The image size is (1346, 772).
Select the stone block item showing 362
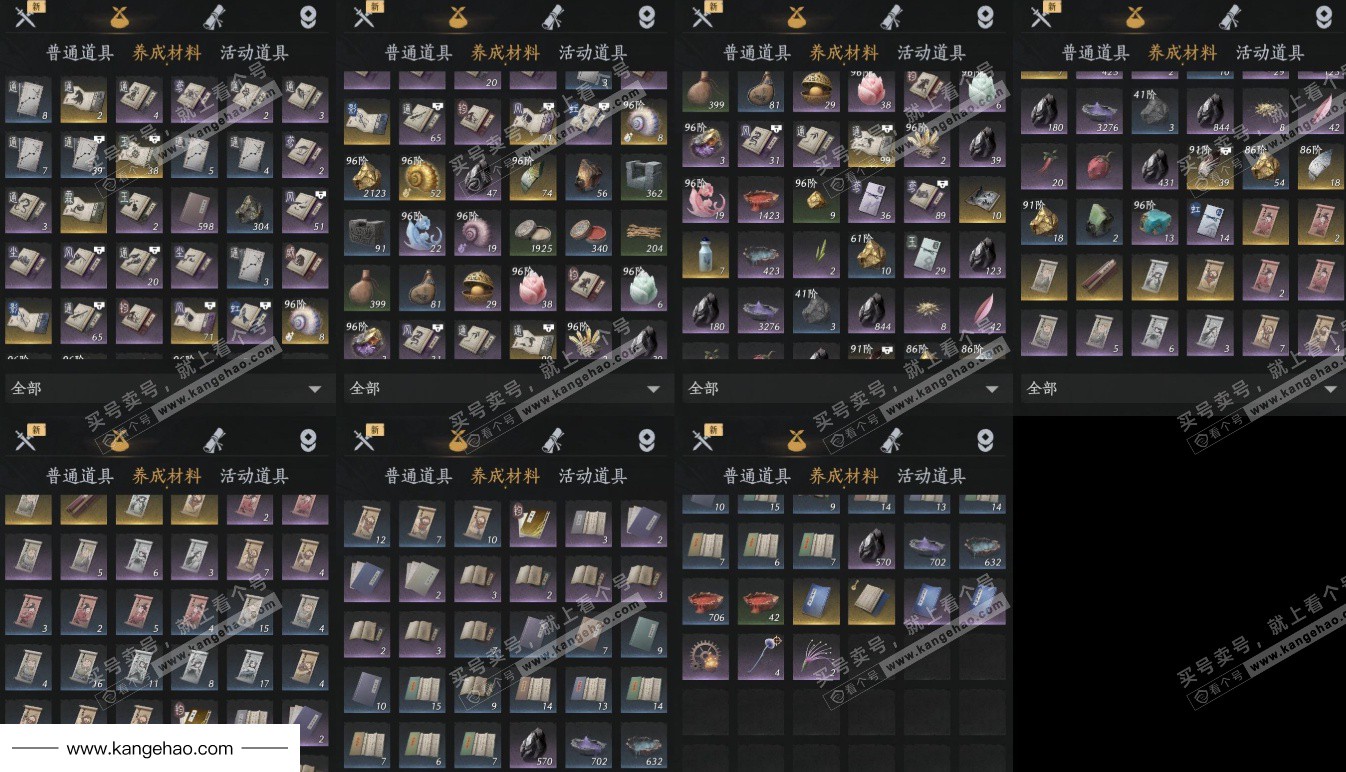[x=643, y=177]
